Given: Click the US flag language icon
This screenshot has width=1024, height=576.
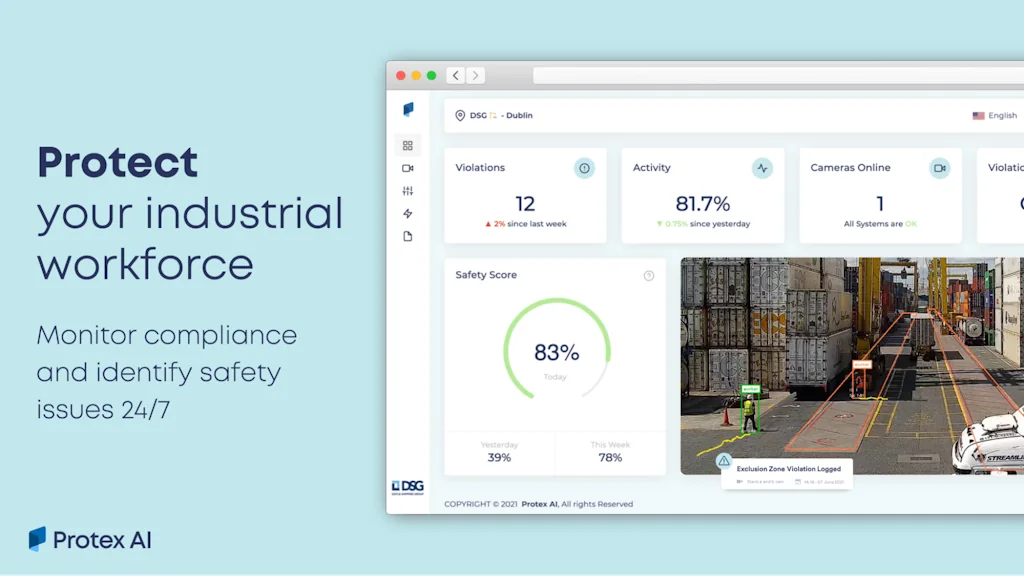Looking at the screenshot, I should tap(978, 116).
